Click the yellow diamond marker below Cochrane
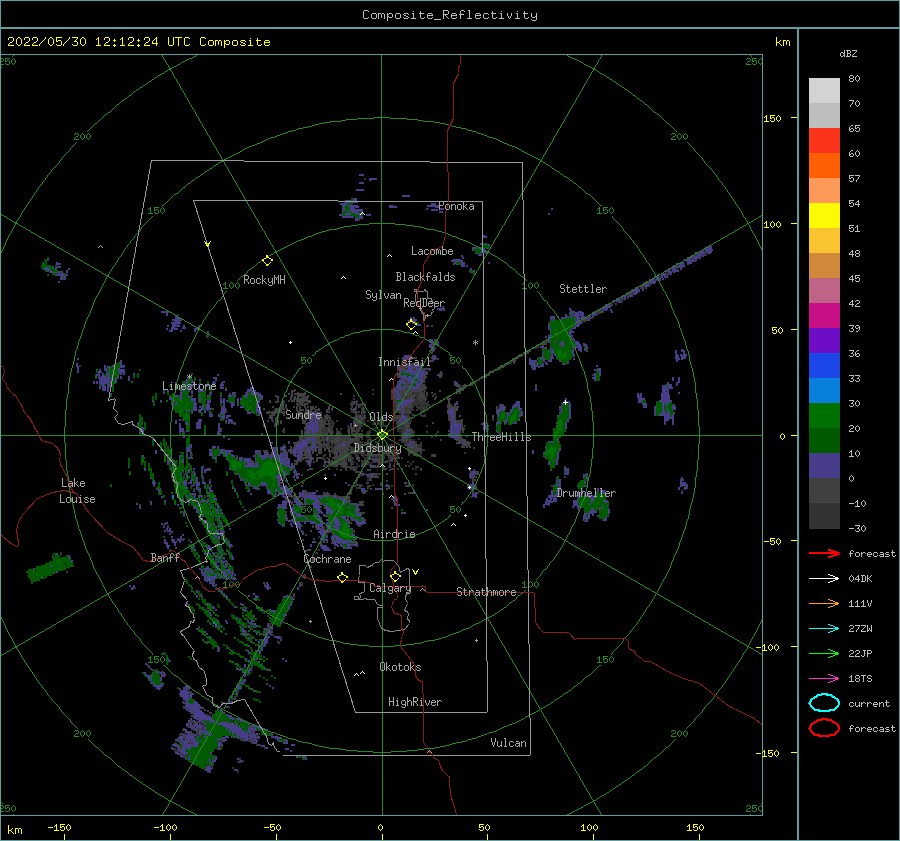900x841 pixels. (342, 577)
